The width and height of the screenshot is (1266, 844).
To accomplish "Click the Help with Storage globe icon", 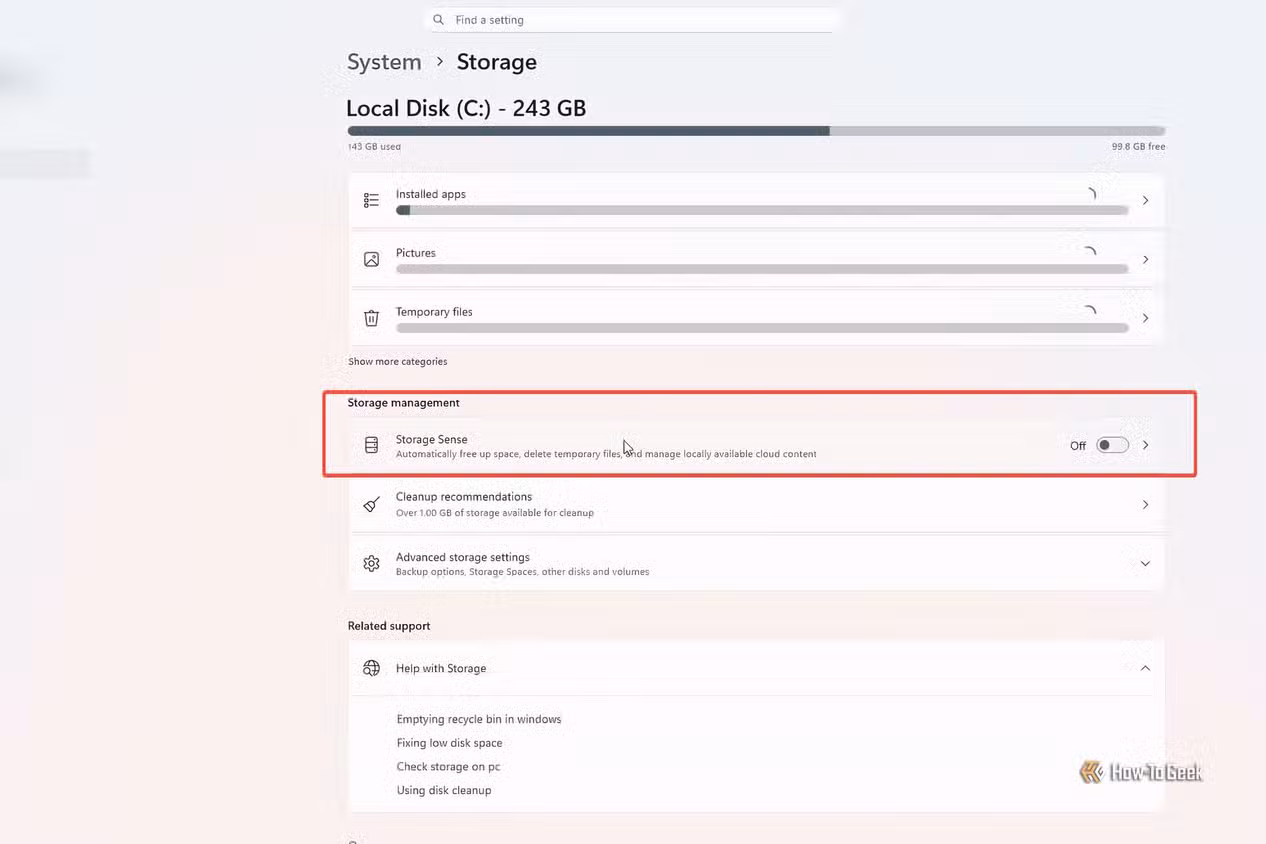I will (371, 668).
